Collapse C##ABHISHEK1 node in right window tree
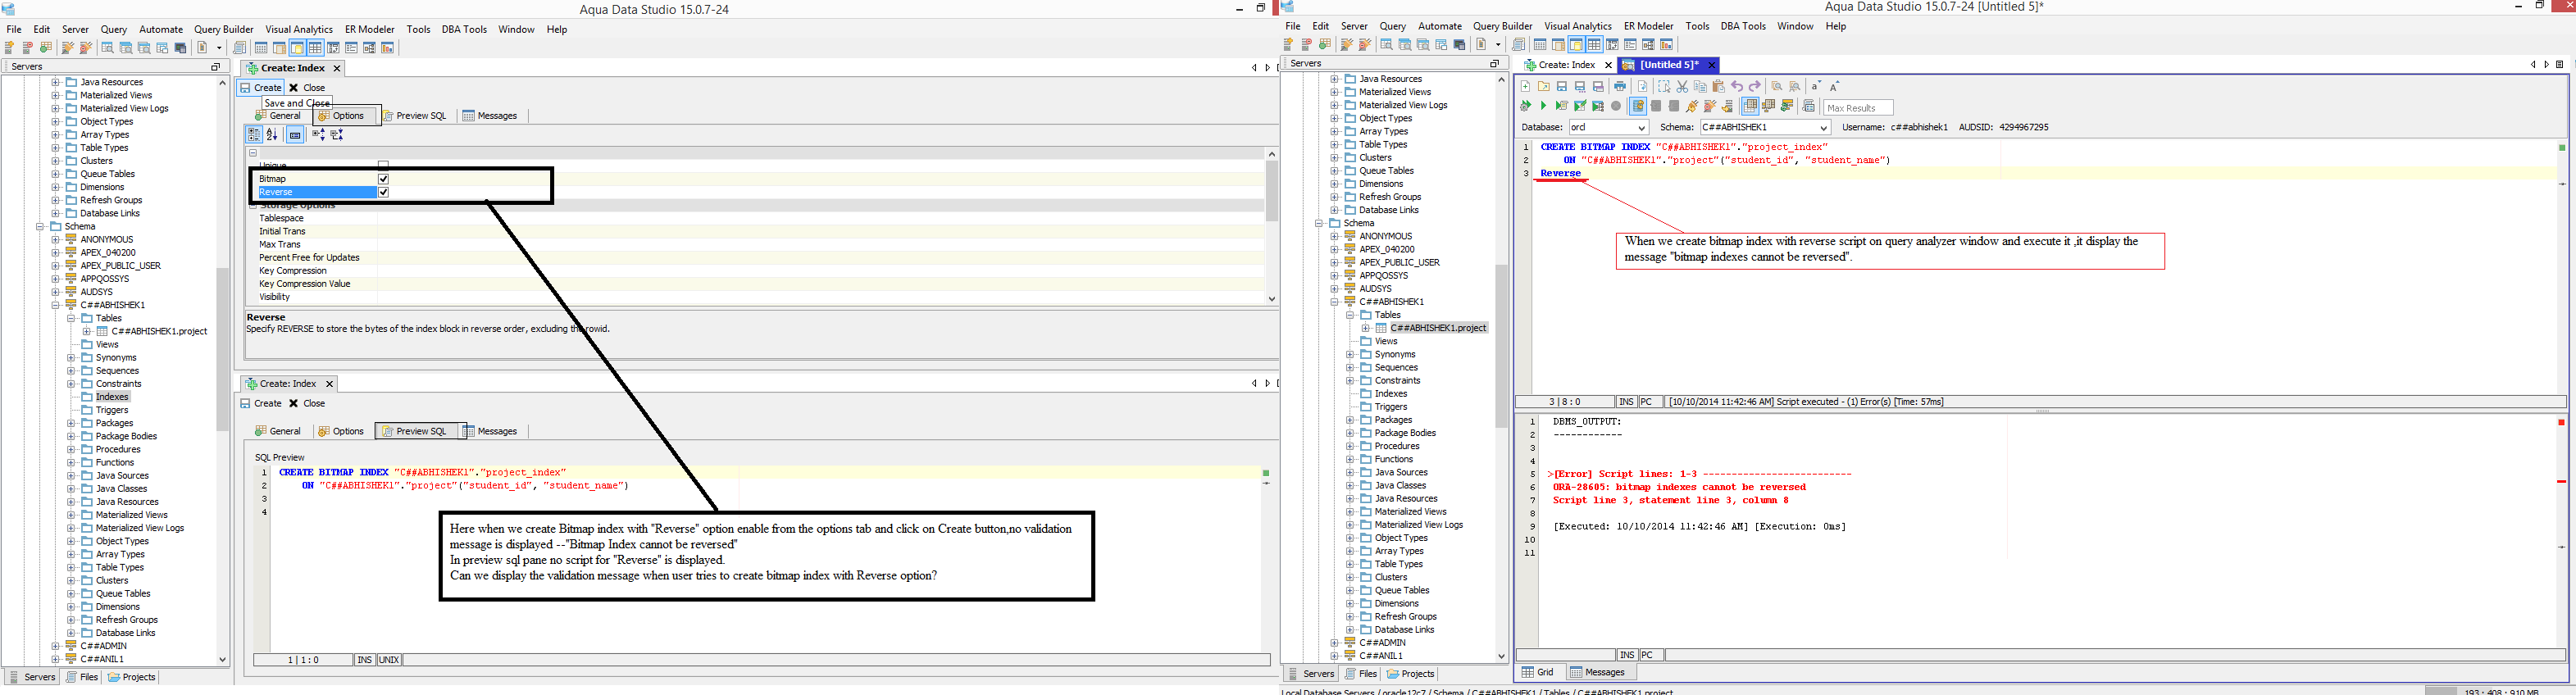Screen dimensions: 2576x695 coord(1334,302)
